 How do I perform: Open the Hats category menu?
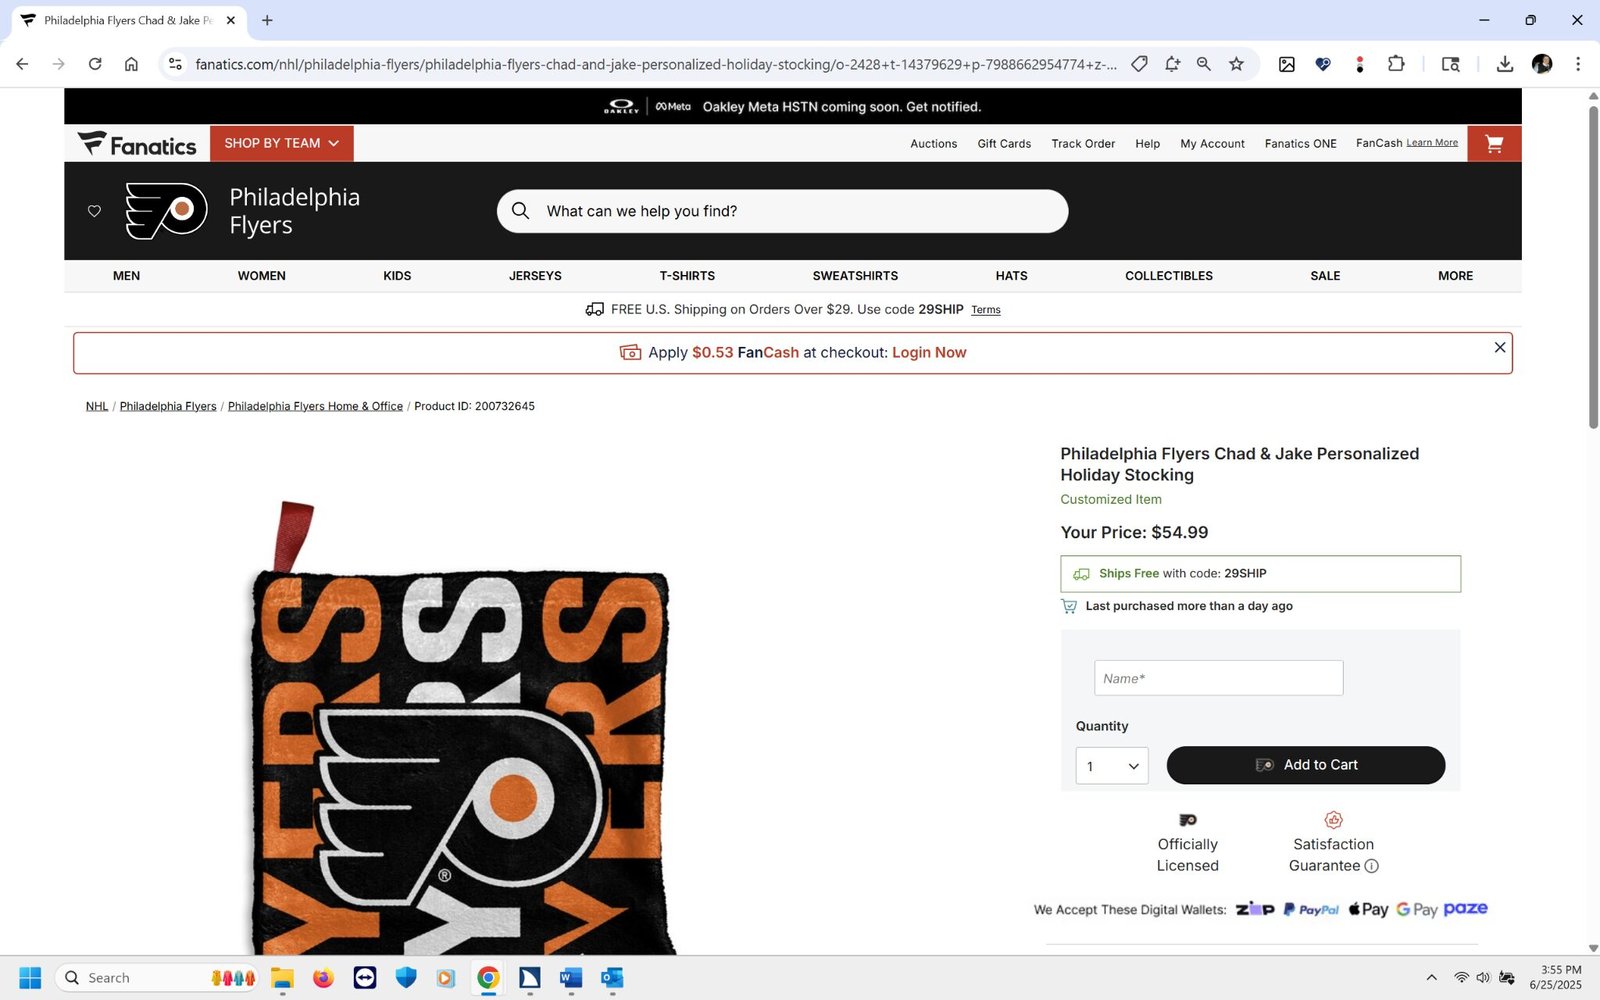pos(1011,276)
